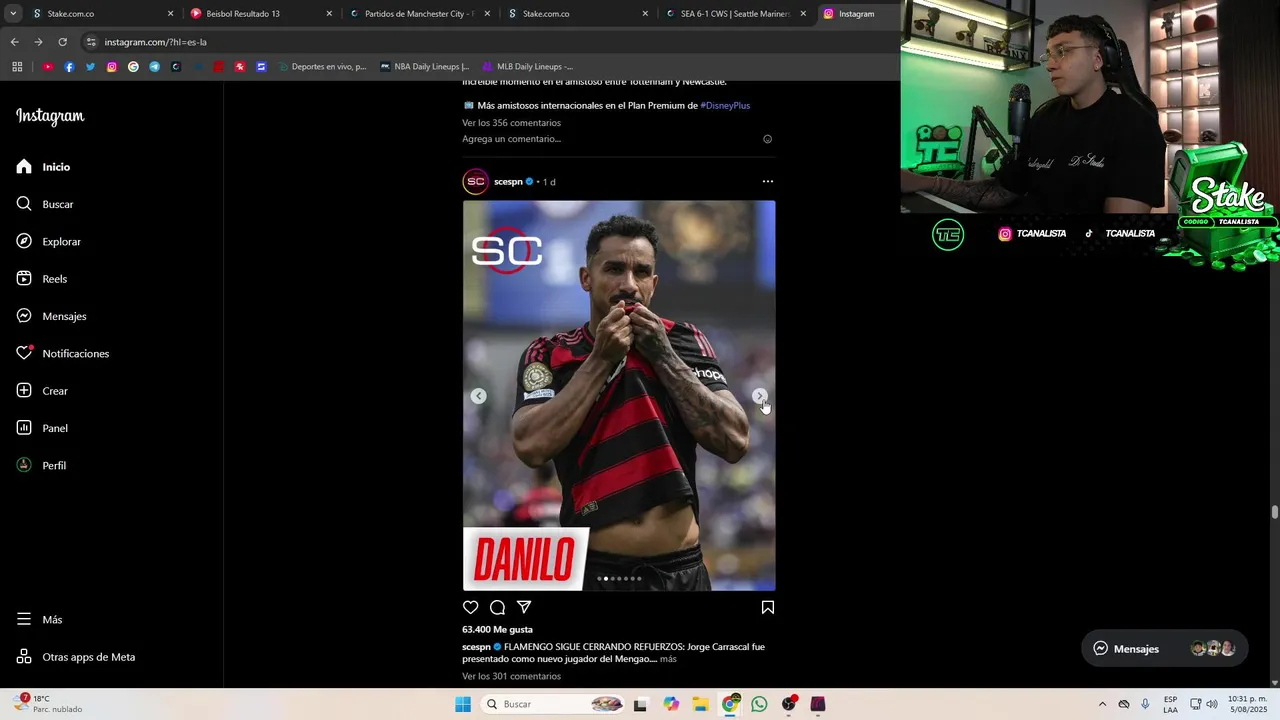Open the Panel dashboard icon
This screenshot has height=720, width=1280.
24,428
